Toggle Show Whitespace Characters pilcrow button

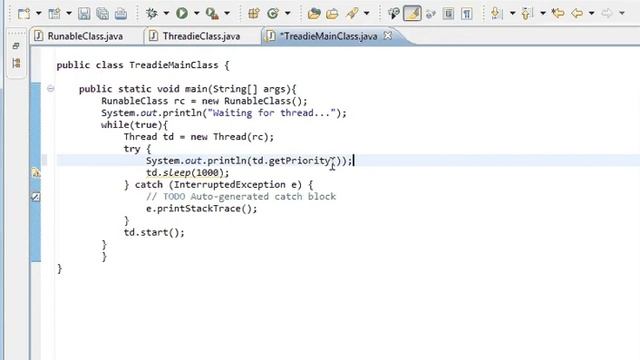(x=467, y=13)
